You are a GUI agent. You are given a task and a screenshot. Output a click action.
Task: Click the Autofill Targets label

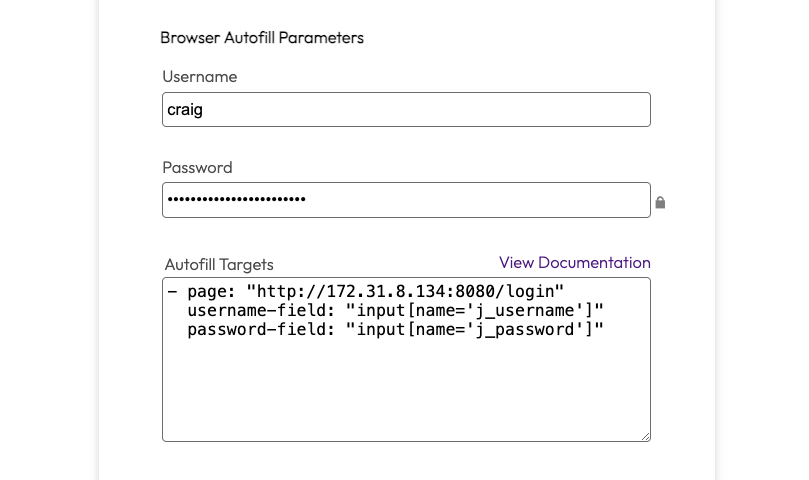(x=219, y=265)
